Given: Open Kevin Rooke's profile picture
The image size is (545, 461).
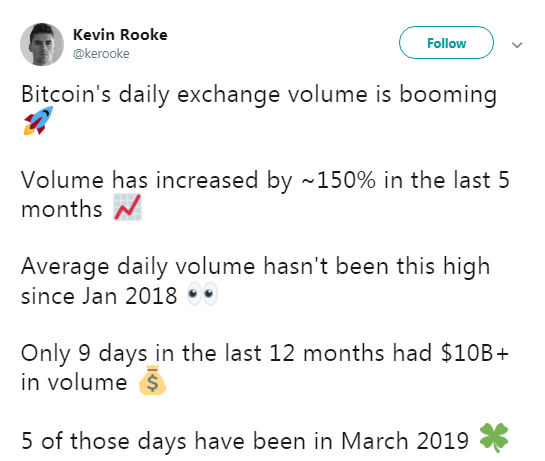Looking at the screenshot, I should (x=42, y=45).
